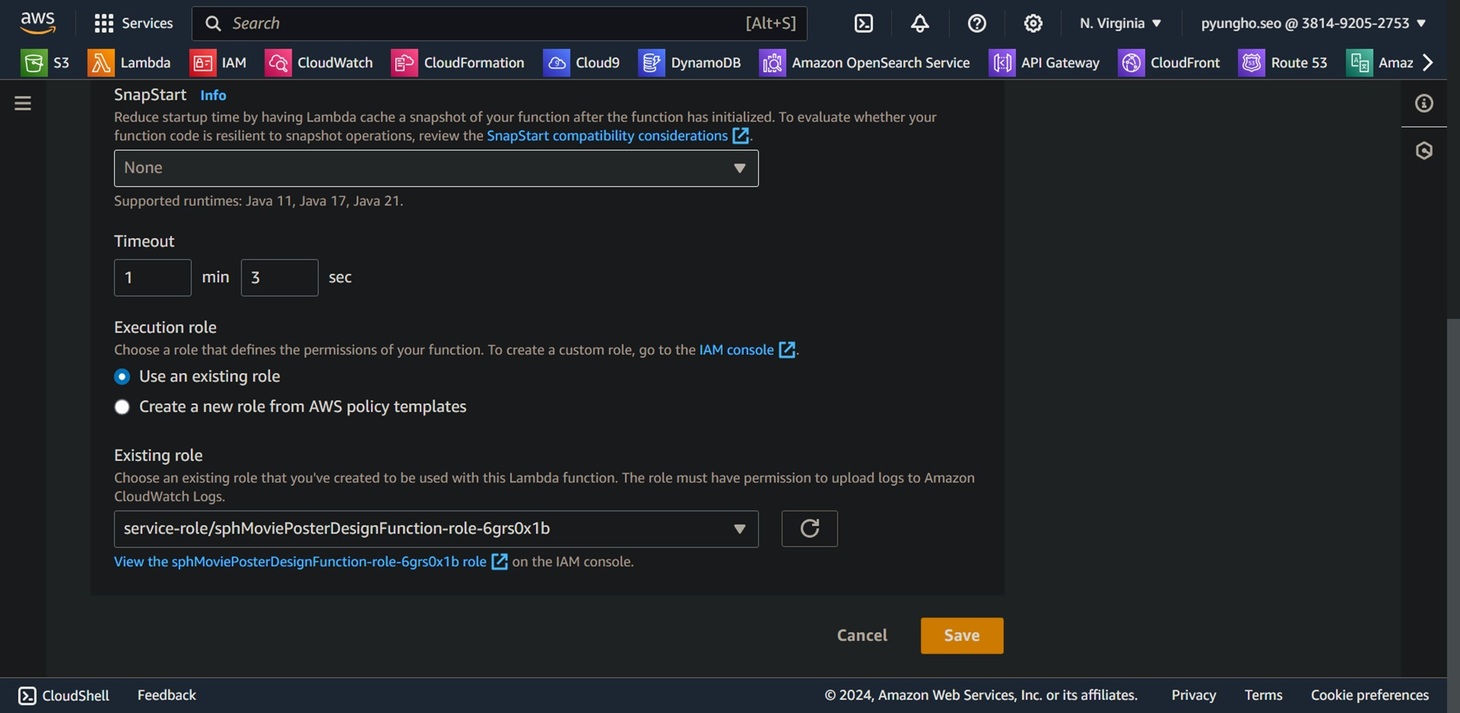Image resolution: width=1460 pixels, height=713 pixels.
Task: Open the S3 service shortcut
Action: click(46, 62)
